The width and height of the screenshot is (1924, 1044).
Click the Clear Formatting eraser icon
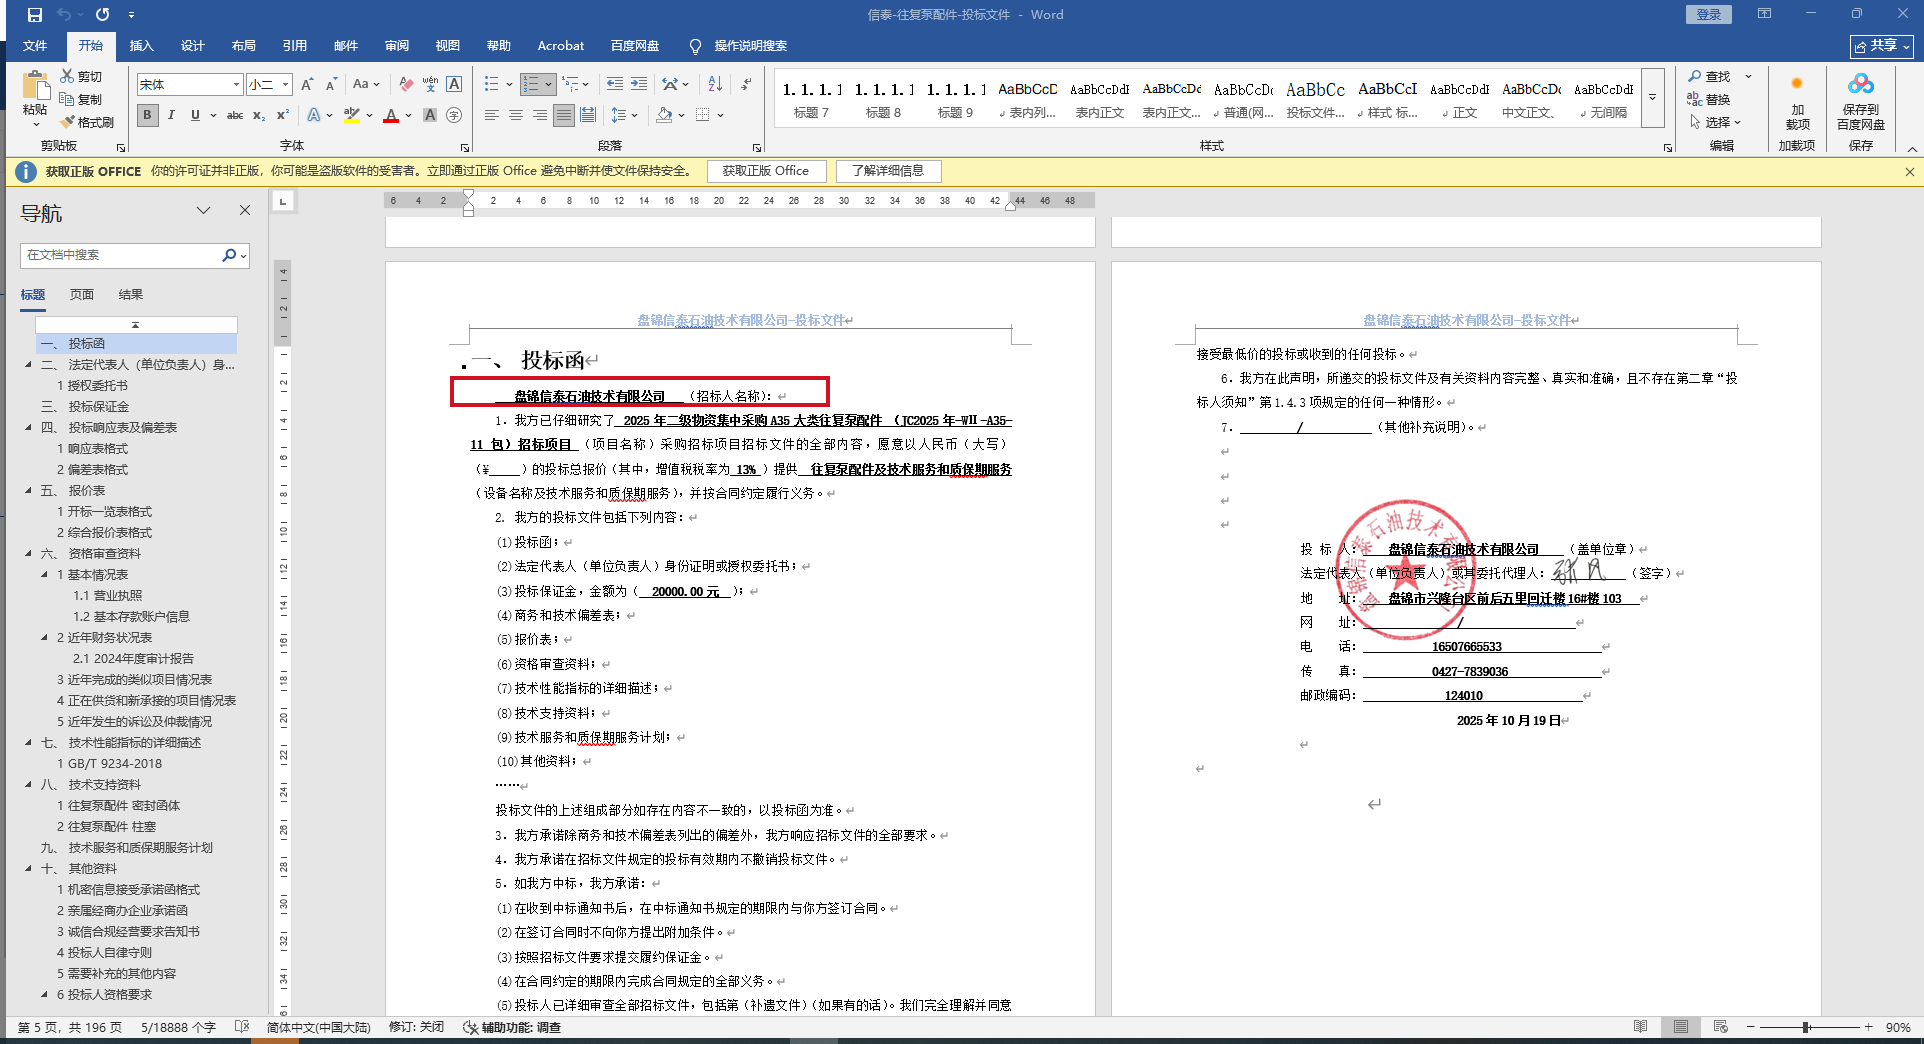(406, 84)
